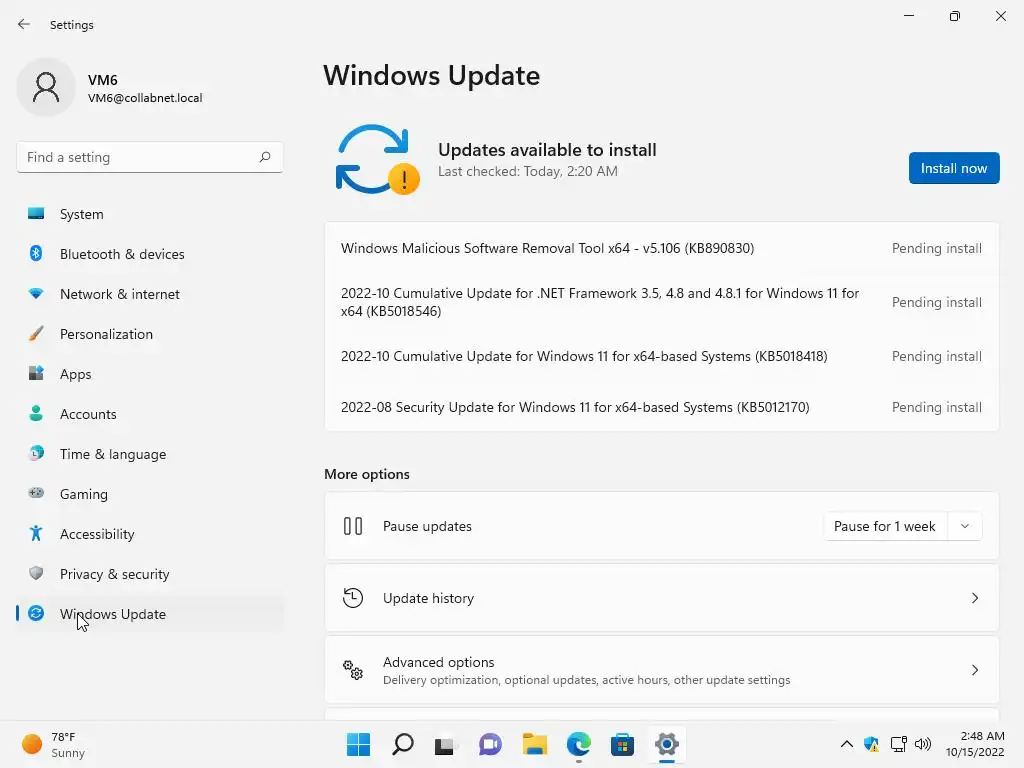Image resolution: width=1024 pixels, height=768 pixels.
Task: Click the Windows Update sync icon in sidebar
Action: [x=36, y=613]
